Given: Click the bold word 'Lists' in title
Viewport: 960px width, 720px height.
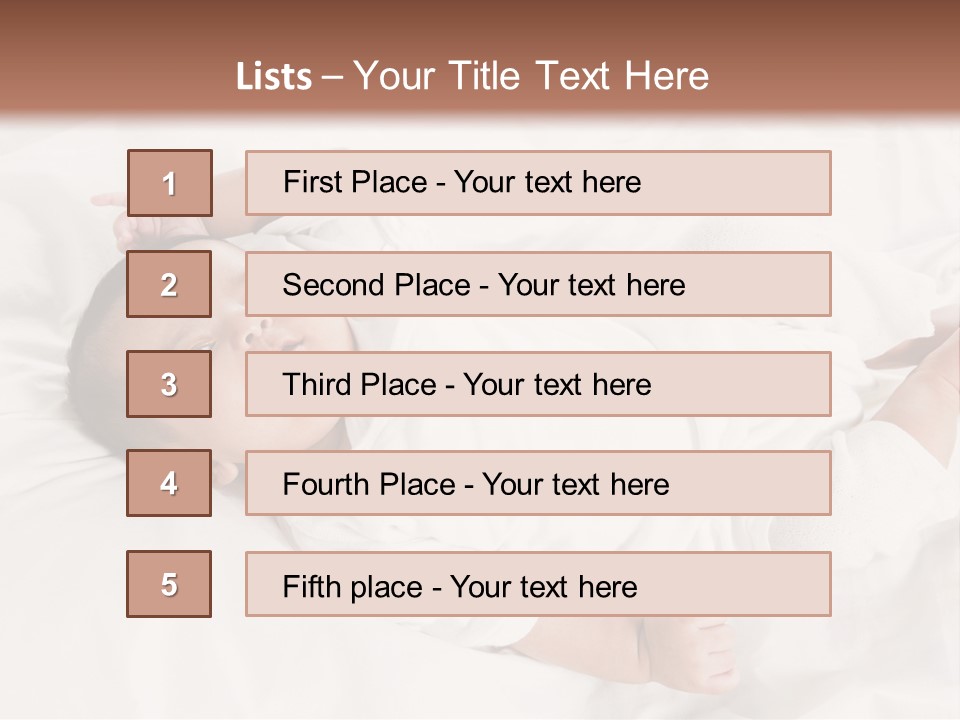Looking at the screenshot, I should click(274, 76).
